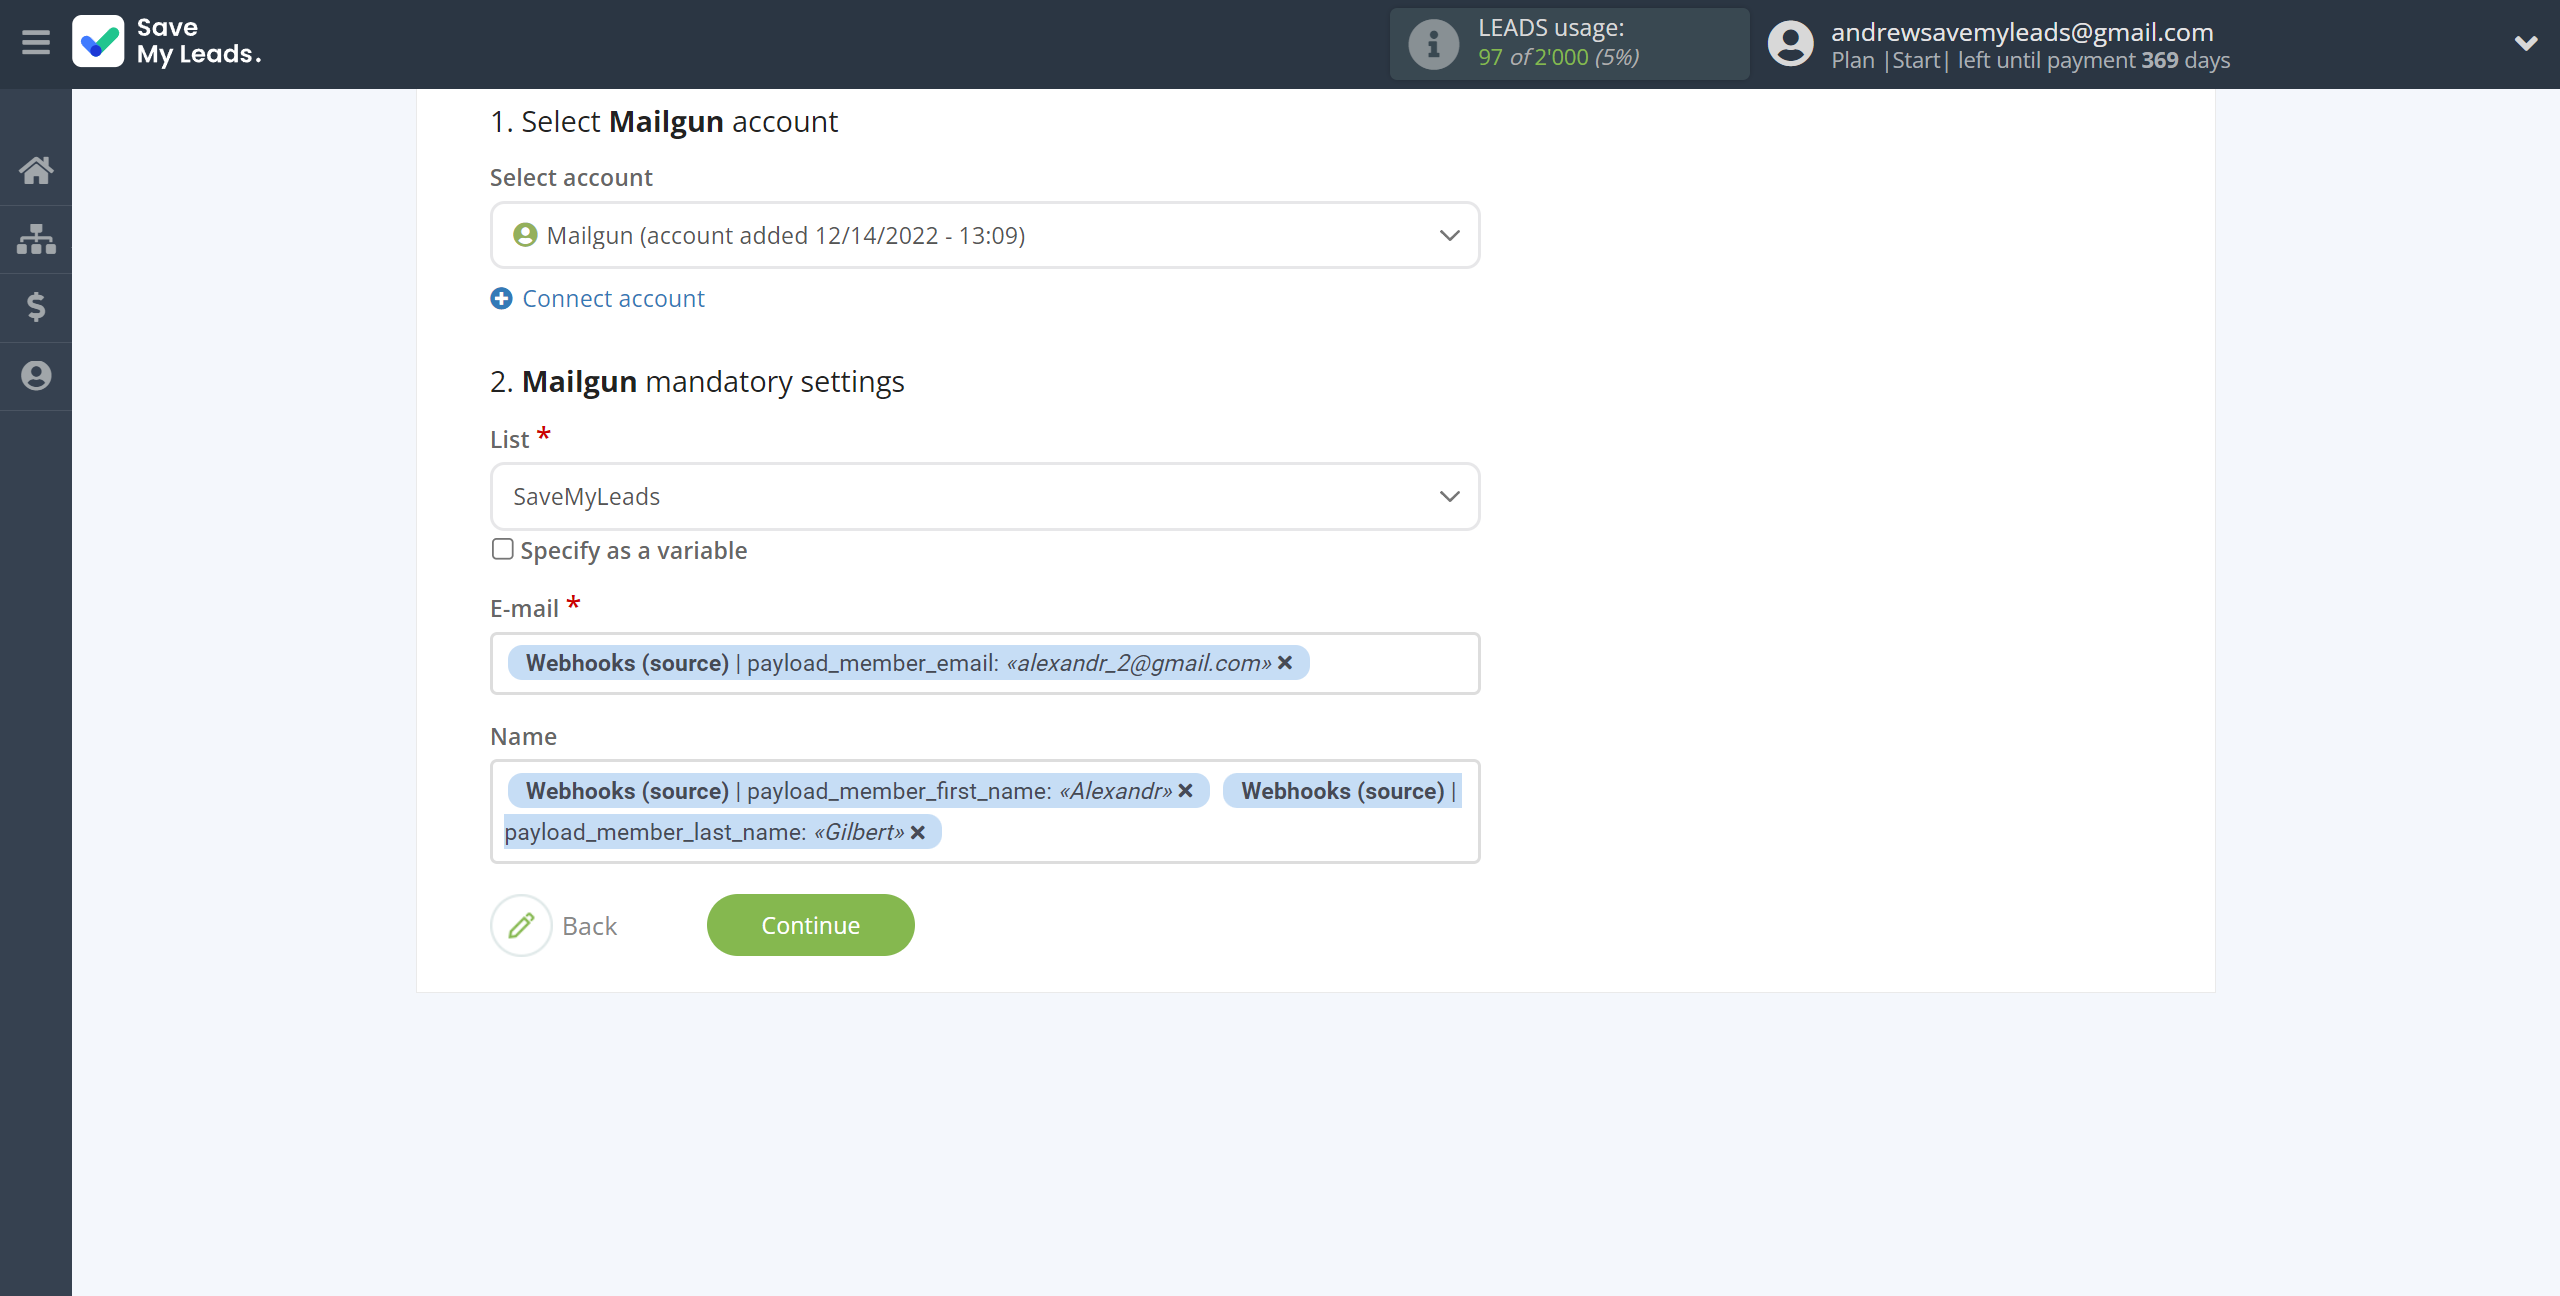2560x1296 pixels.
Task: Open Billing dollar icon in sidebar
Action: click(36, 307)
